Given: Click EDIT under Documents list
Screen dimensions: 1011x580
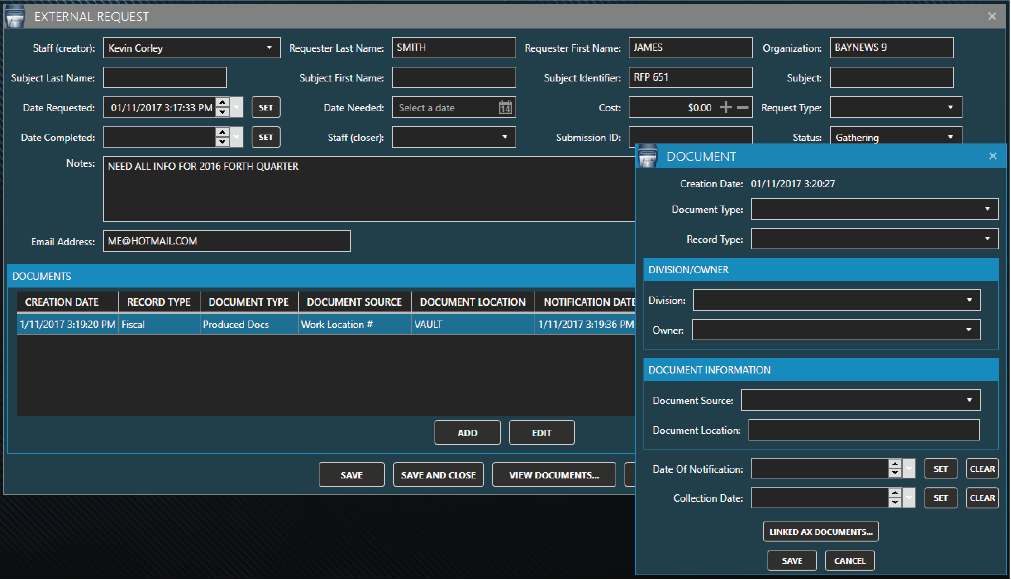Looking at the screenshot, I should pyautogui.click(x=542, y=432).
